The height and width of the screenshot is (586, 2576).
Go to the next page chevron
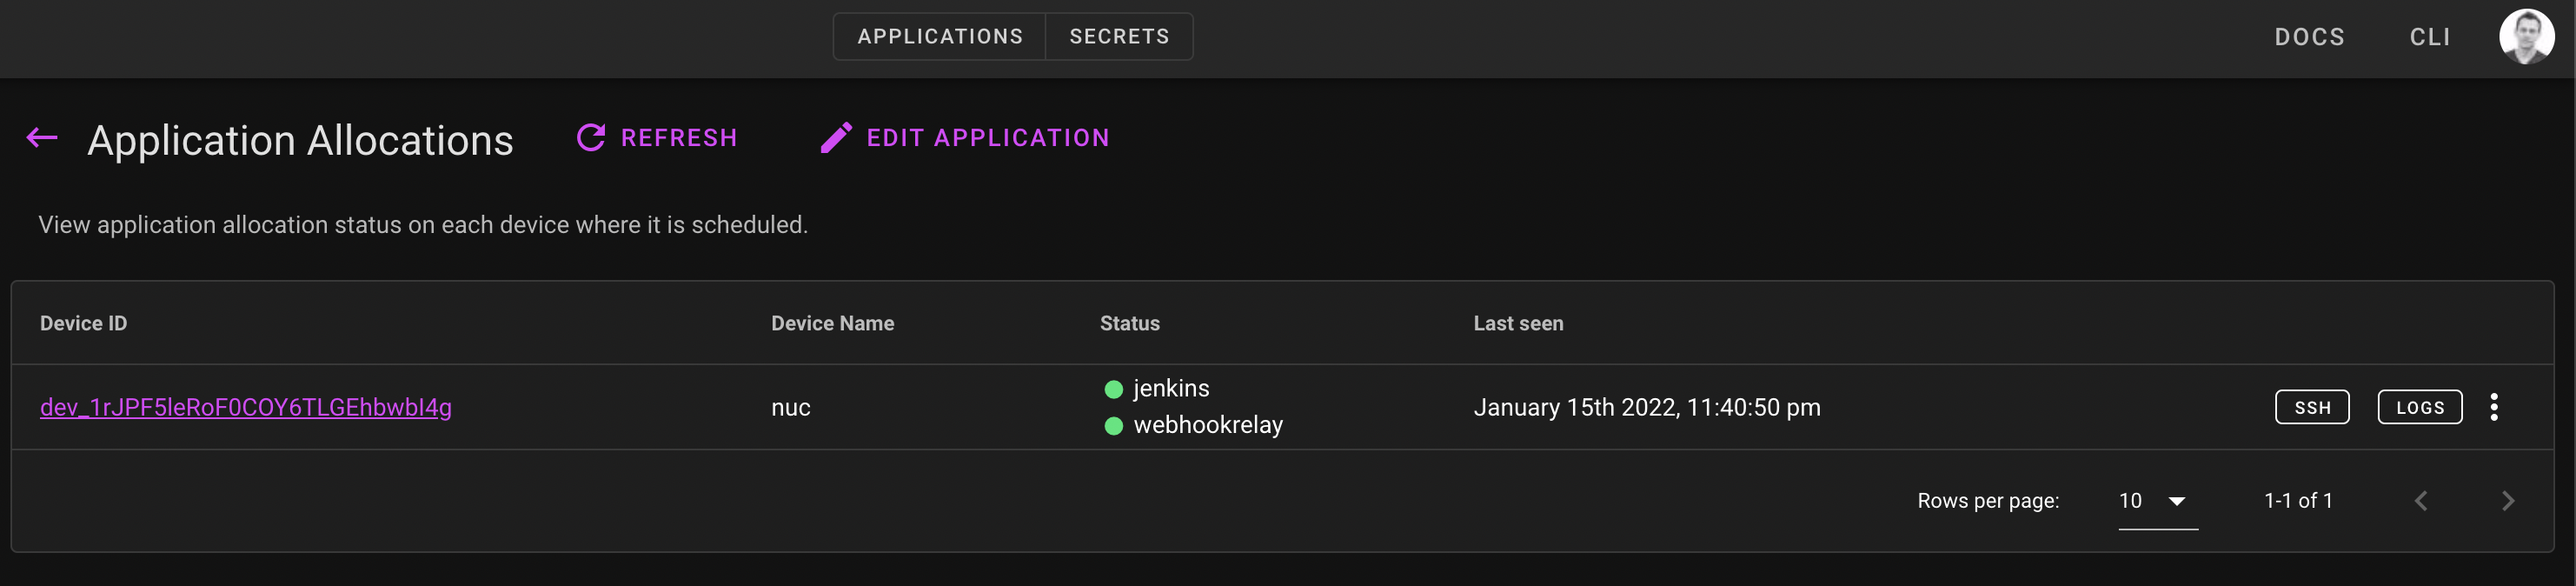tap(2507, 501)
